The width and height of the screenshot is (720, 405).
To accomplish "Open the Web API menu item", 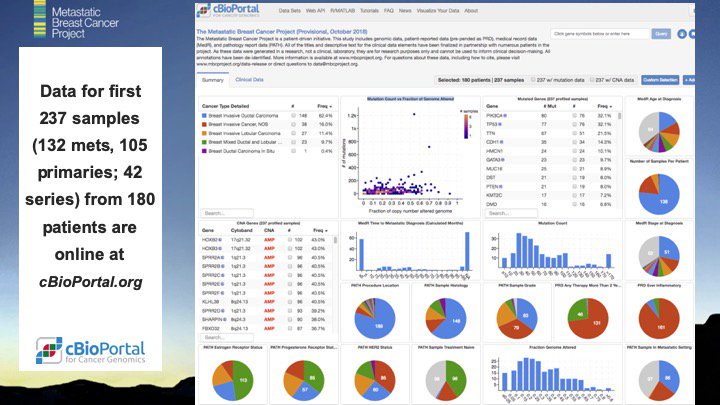I will 315,11.
